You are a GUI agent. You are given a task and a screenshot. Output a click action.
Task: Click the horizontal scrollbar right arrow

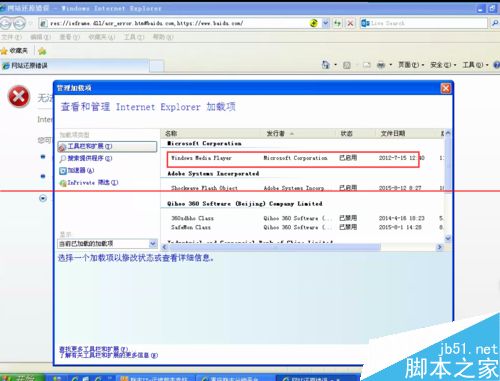440,247
